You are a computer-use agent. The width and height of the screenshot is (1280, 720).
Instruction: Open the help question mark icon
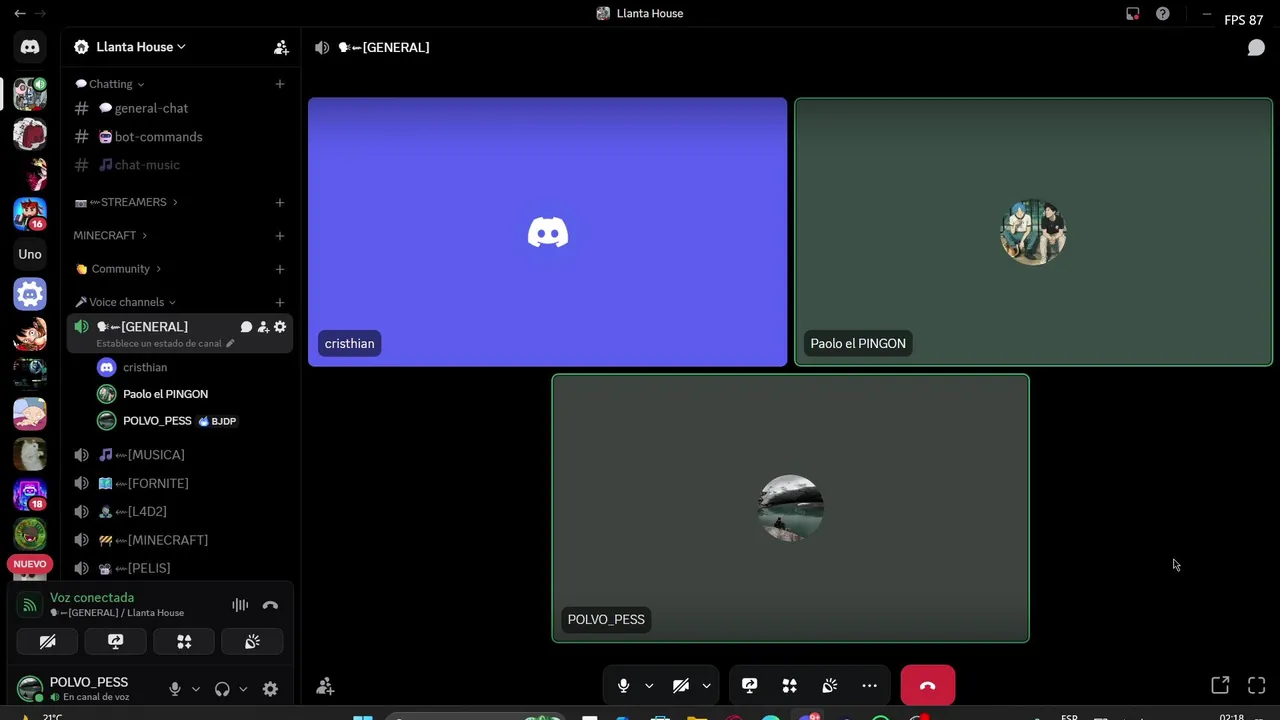1162,13
